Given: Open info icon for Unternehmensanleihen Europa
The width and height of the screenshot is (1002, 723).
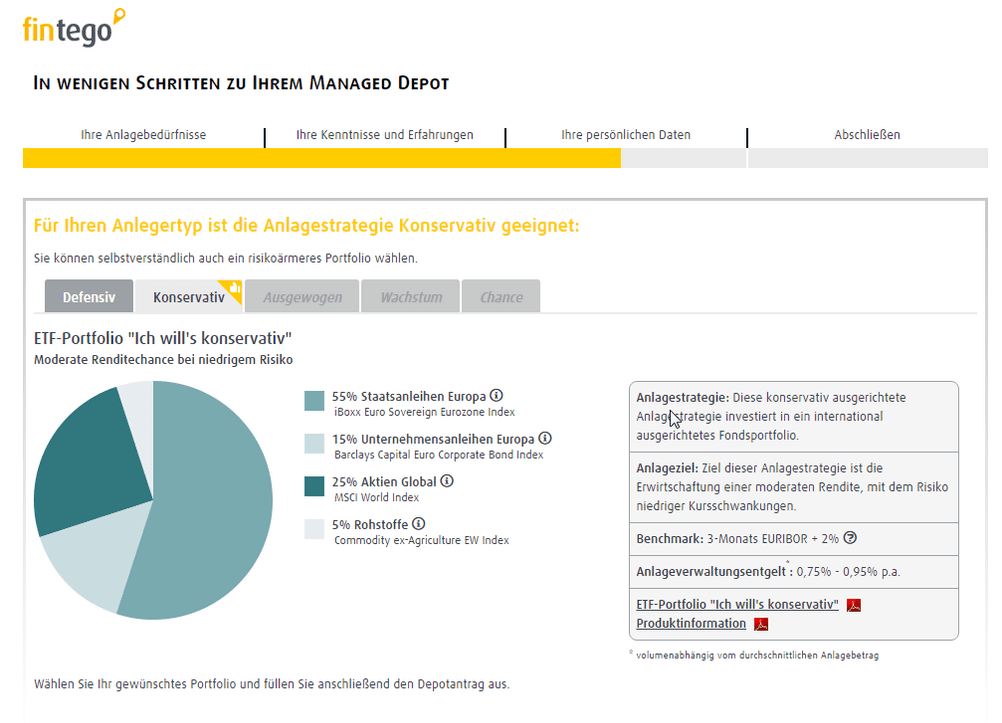Looking at the screenshot, I should coord(544,439).
